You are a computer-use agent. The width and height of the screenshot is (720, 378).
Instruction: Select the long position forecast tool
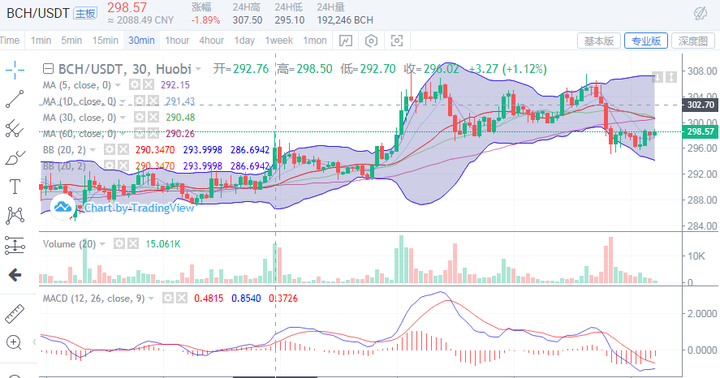(15, 245)
